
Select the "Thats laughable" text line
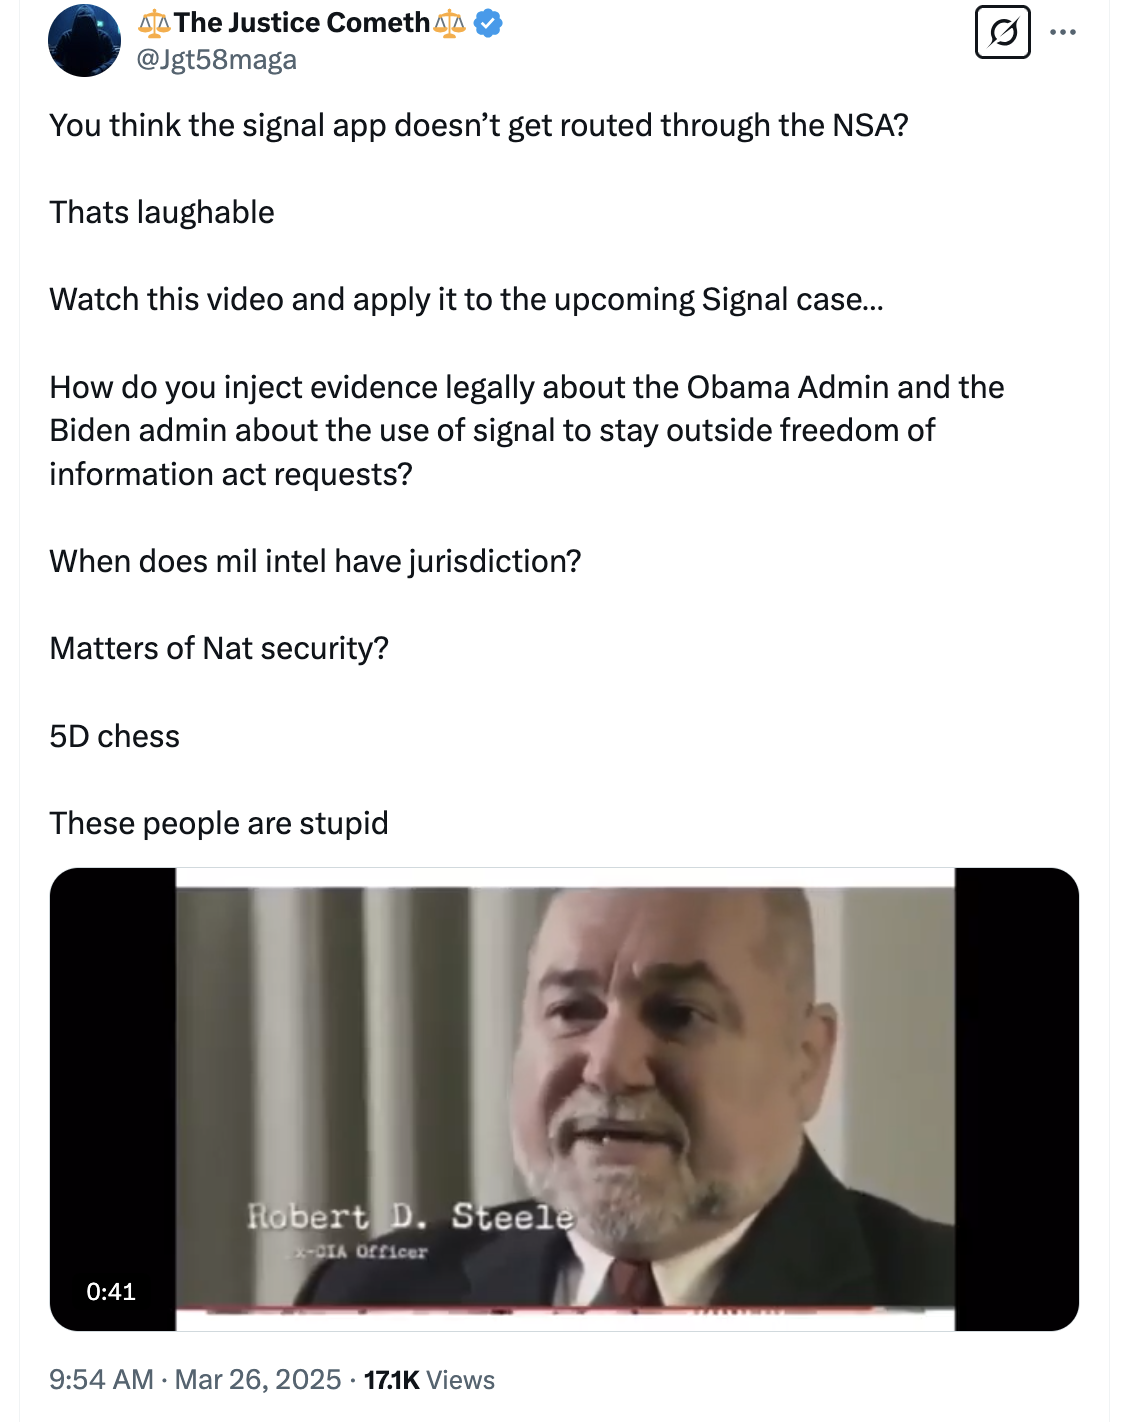coord(162,212)
